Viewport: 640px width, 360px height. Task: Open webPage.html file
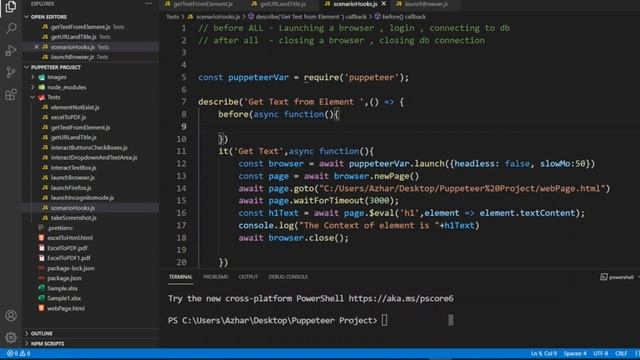(x=66, y=309)
